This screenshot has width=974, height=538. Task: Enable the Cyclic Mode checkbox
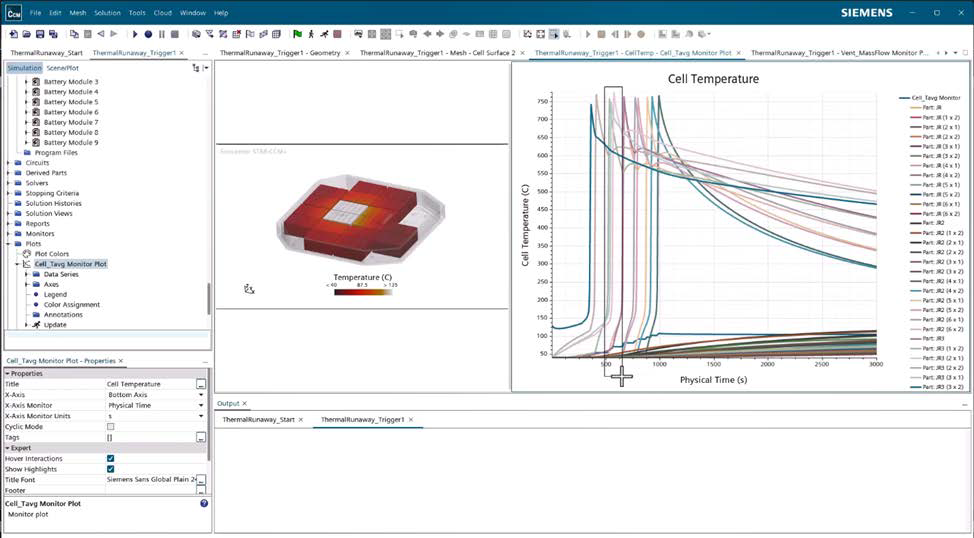(110, 427)
